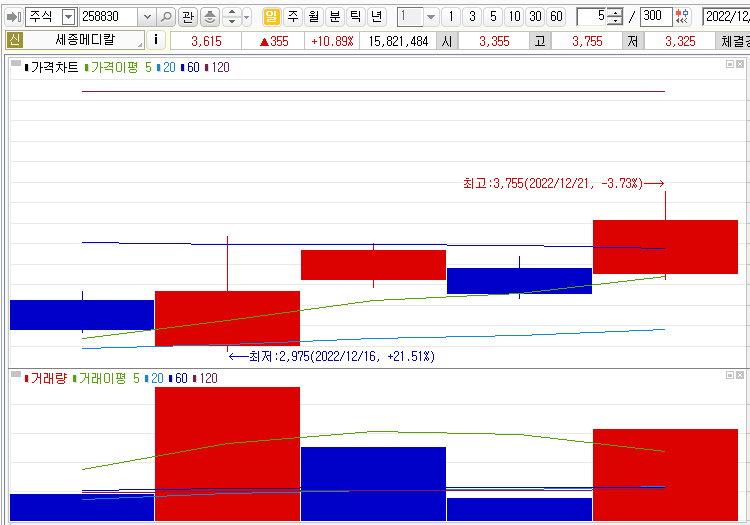Click the high price 3,755

tap(587, 42)
